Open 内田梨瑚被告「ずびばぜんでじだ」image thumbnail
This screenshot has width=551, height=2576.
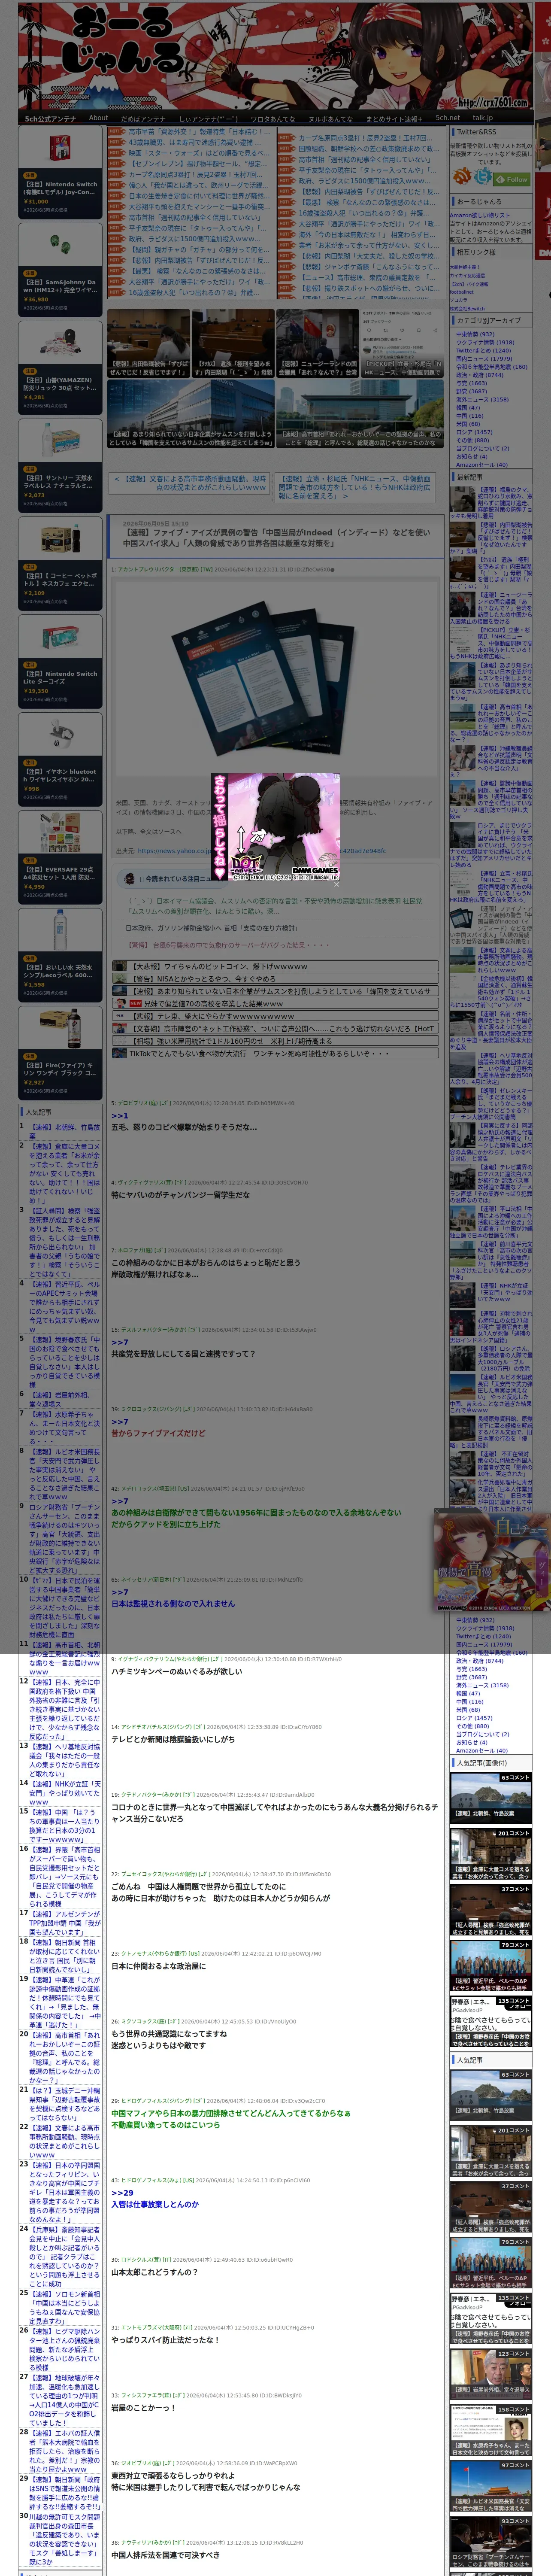point(148,343)
